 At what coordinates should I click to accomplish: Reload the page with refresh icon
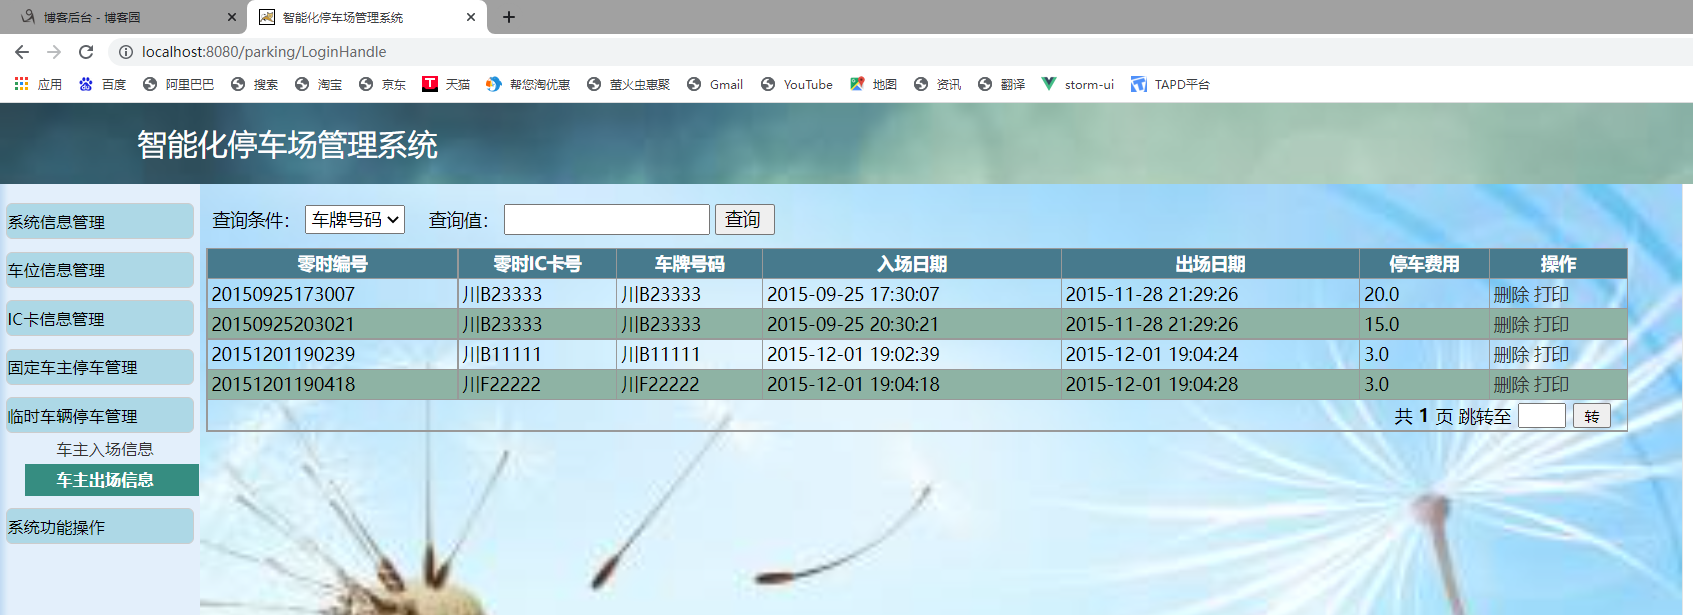point(86,52)
